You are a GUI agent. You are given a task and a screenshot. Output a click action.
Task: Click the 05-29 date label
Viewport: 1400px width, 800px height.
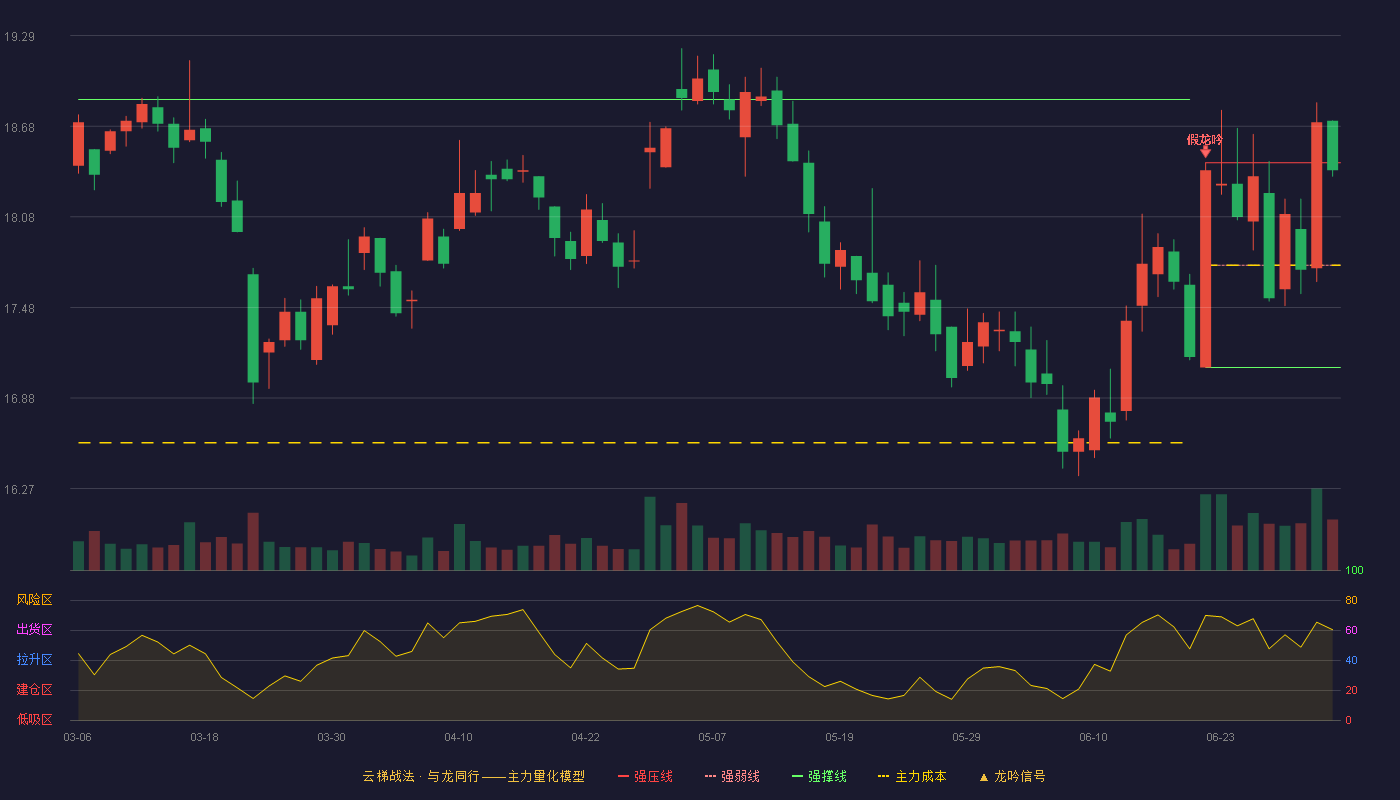coord(966,737)
